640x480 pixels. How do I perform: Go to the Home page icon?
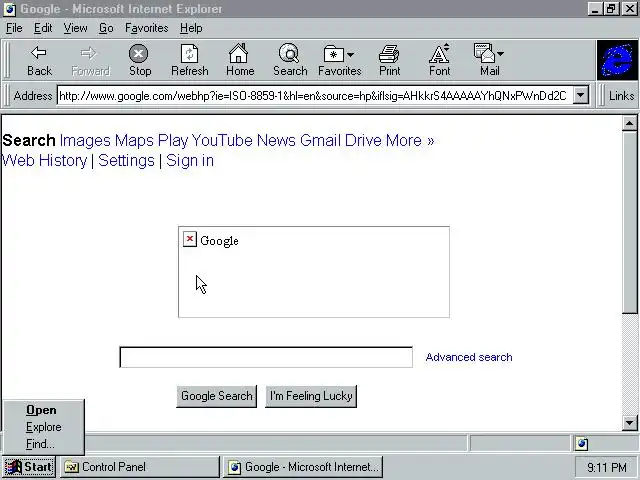click(240, 60)
